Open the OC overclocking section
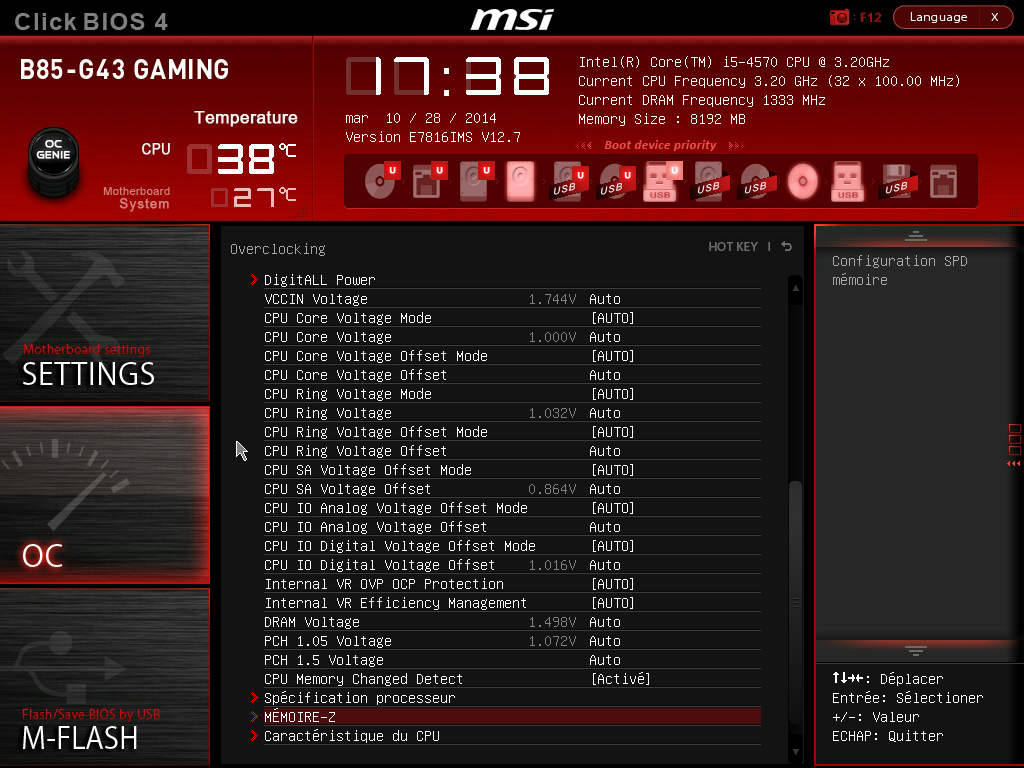Screen dimensions: 1024x768 104,495
